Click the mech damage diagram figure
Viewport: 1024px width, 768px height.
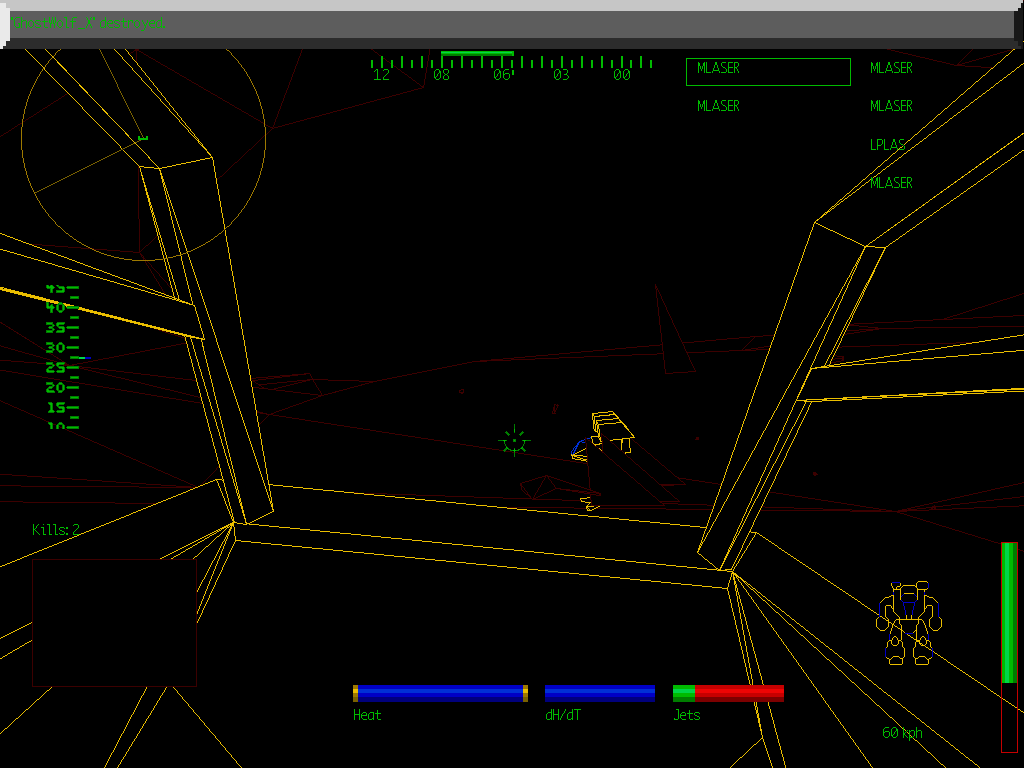pyautogui.click(x=906, y=620)
